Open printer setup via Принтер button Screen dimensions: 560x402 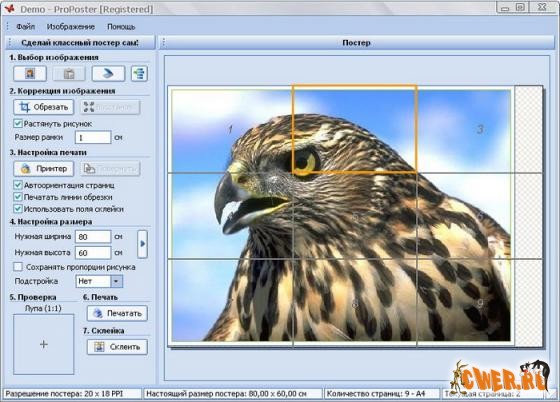[x=44, y=169]
